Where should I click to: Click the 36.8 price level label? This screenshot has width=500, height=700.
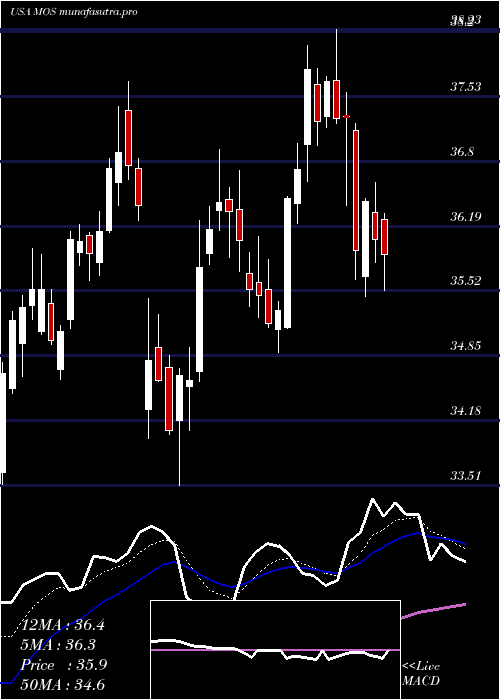[462, 152]
